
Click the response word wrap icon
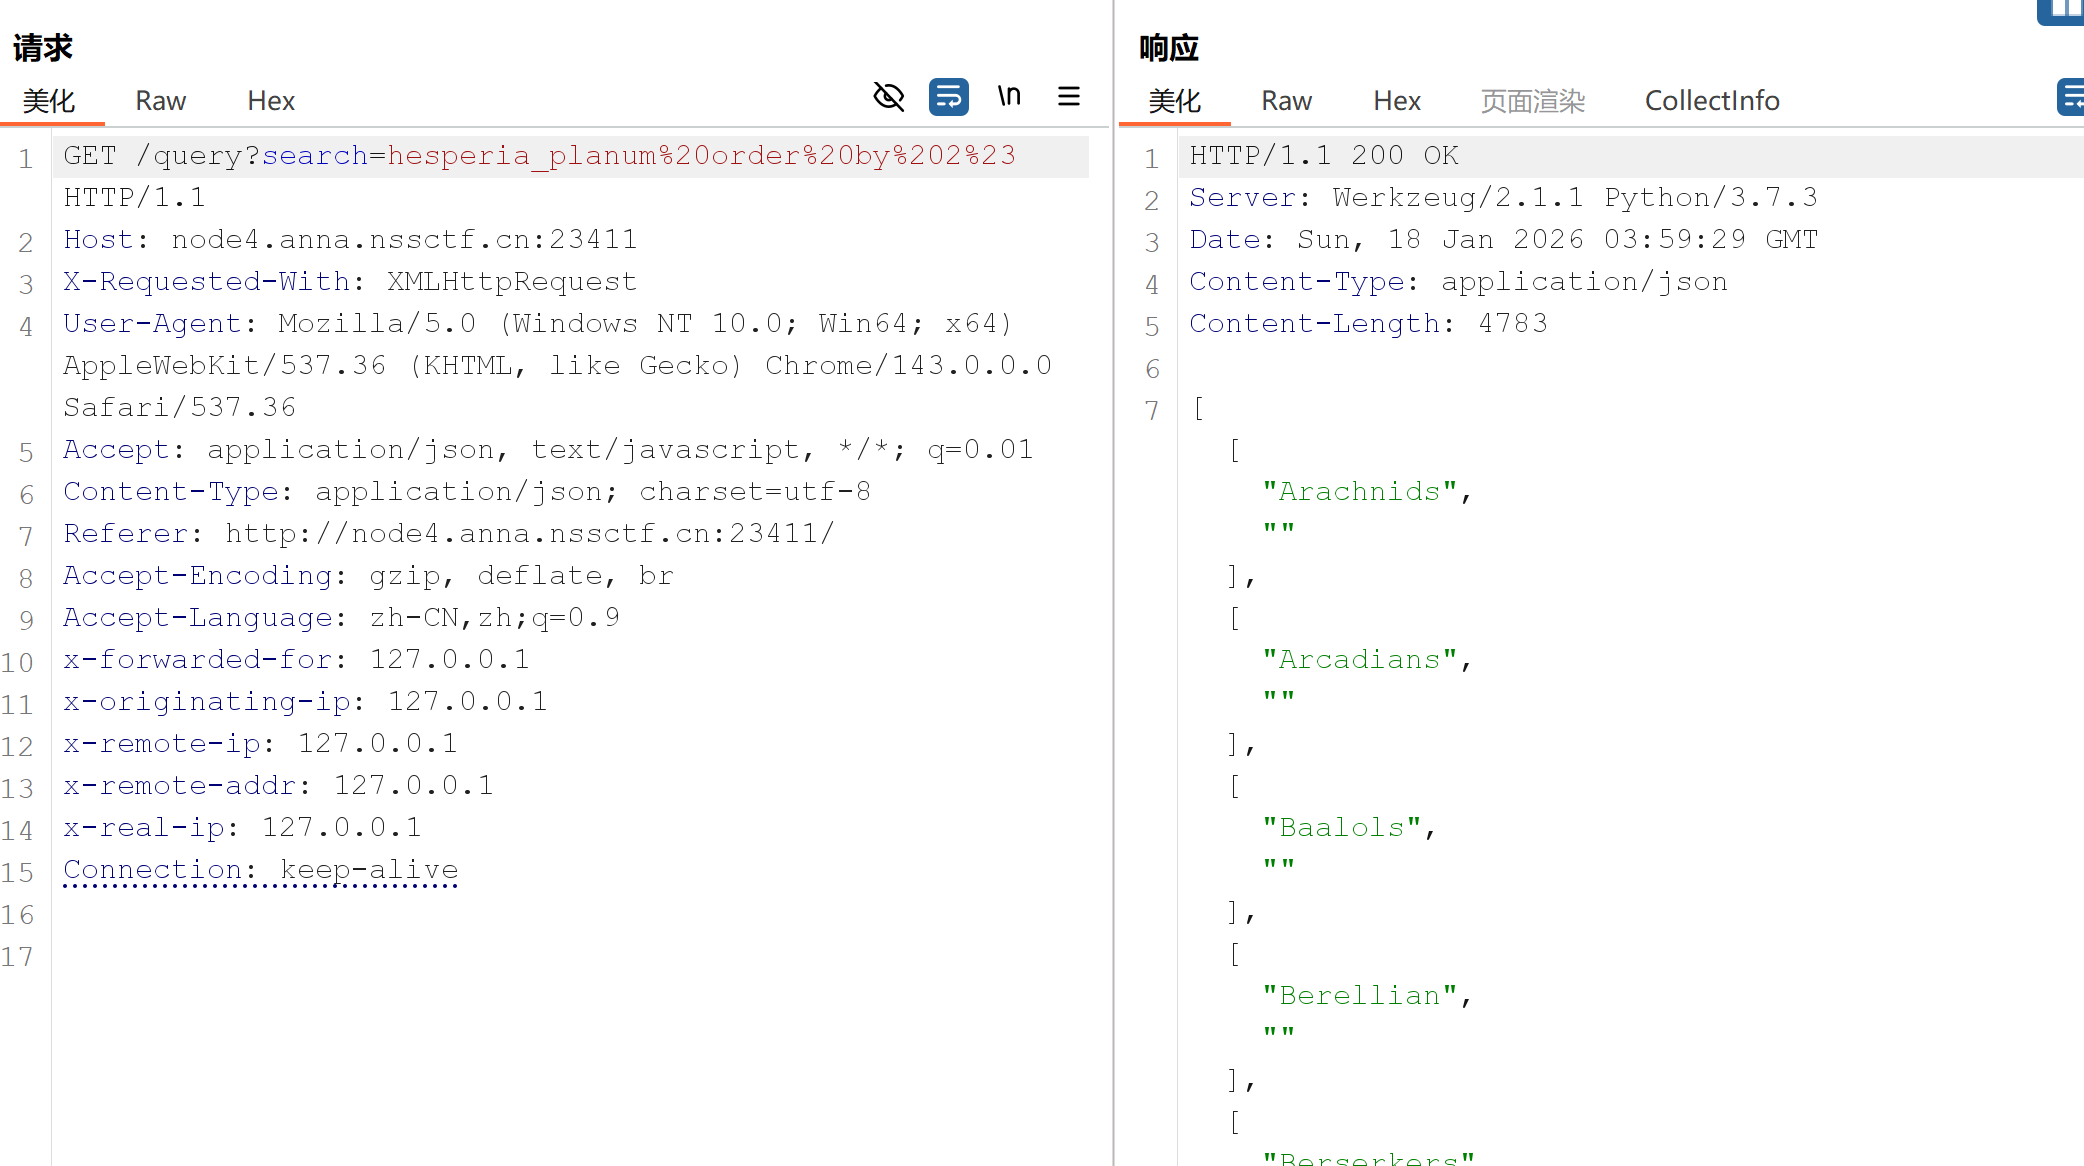[x=2070, y=97]
